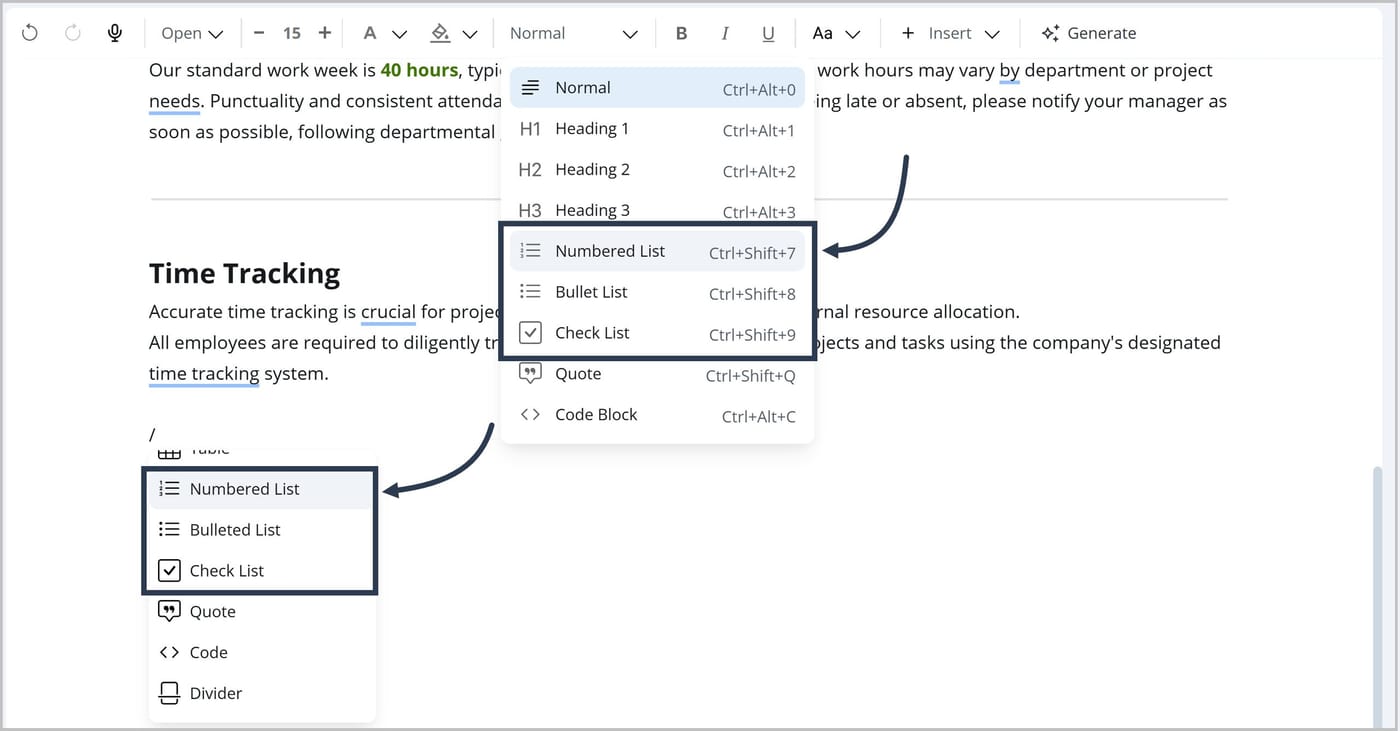Open the Aa text case dropdown
1400x731 pixels.
point(836,33)
